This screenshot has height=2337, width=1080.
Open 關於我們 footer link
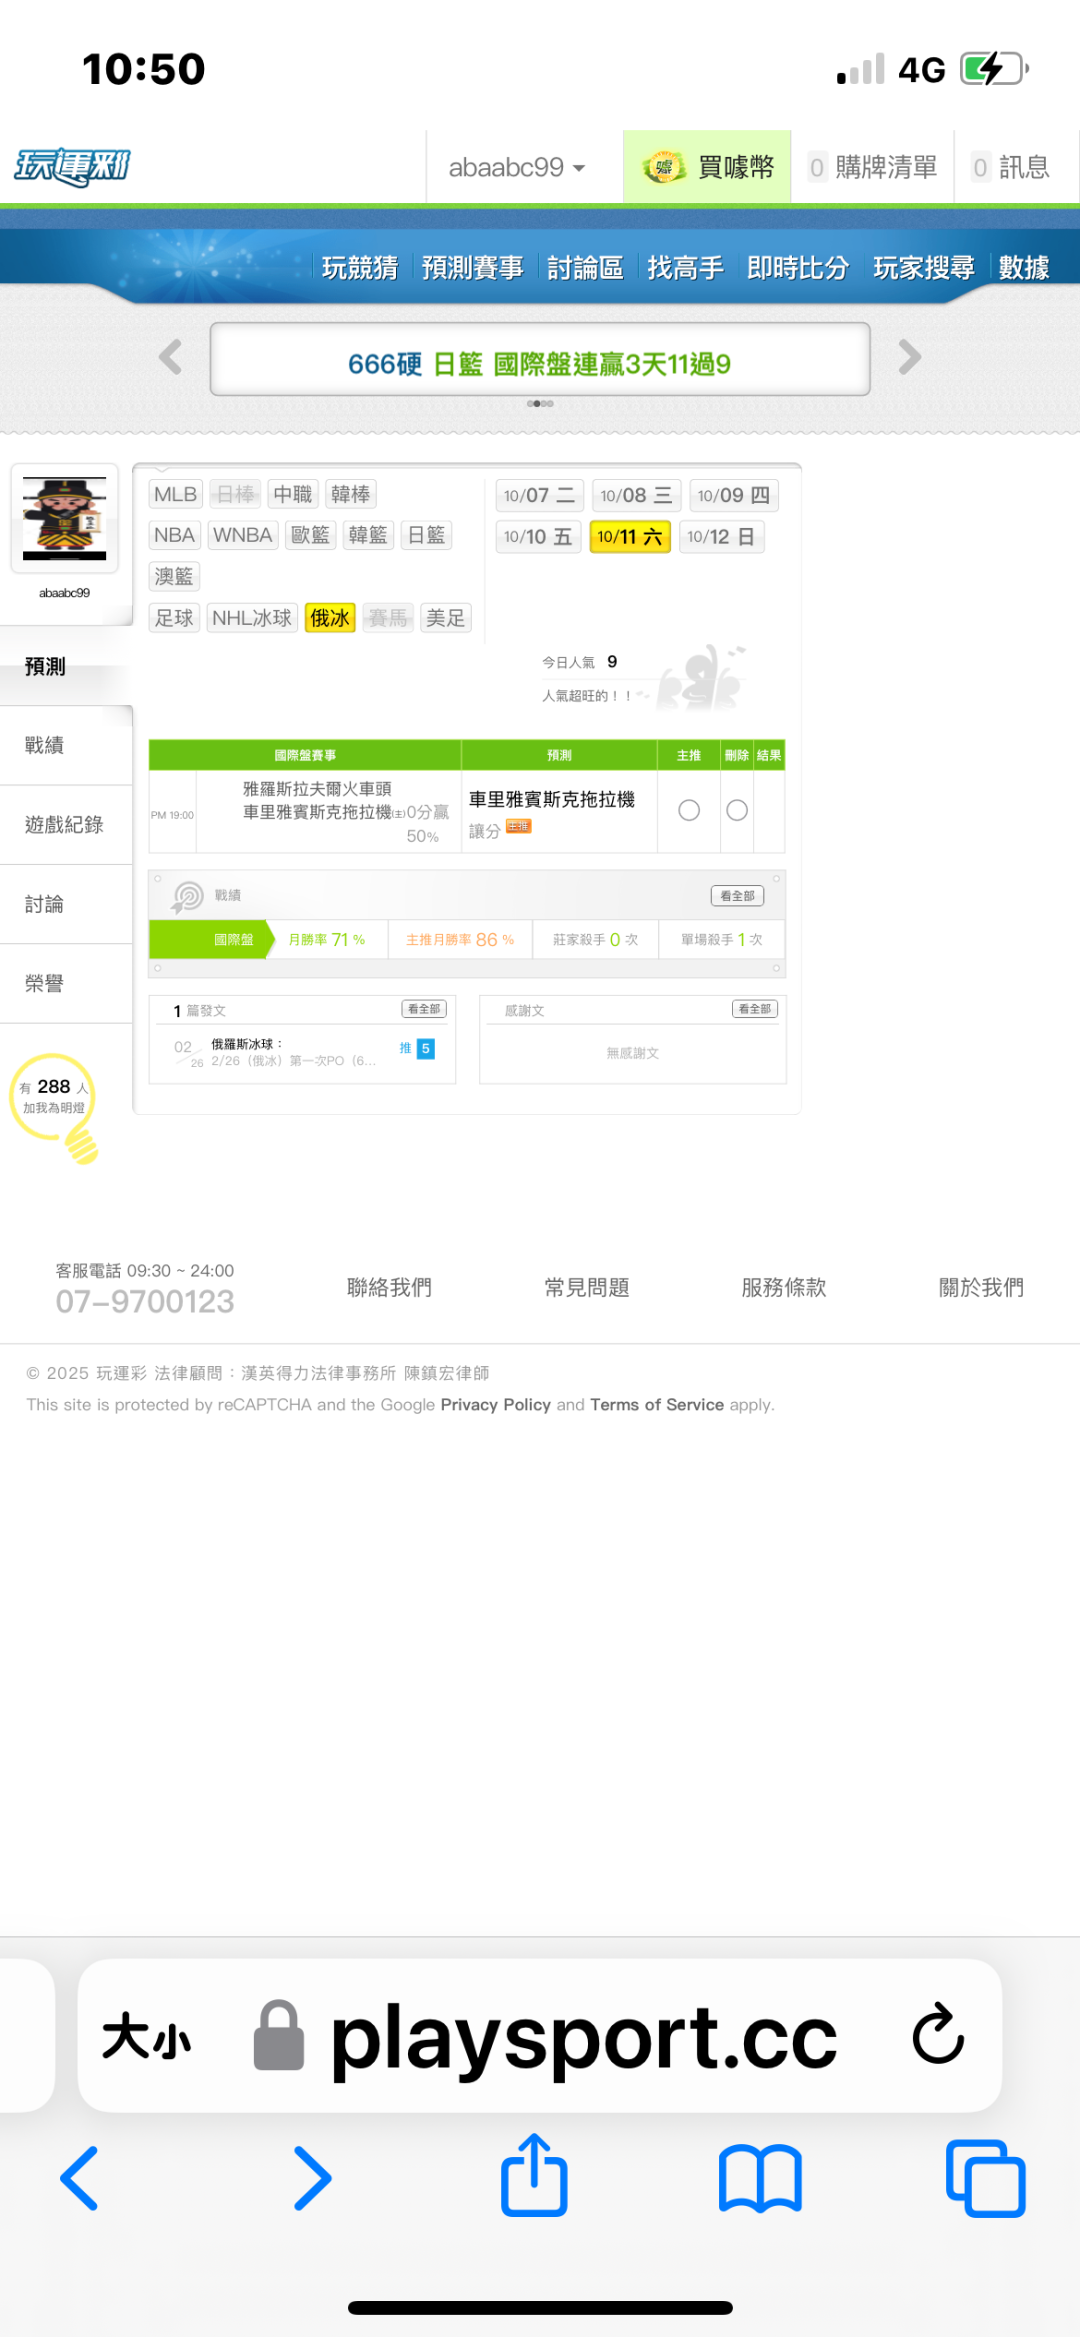click(x=981, y=1287)
